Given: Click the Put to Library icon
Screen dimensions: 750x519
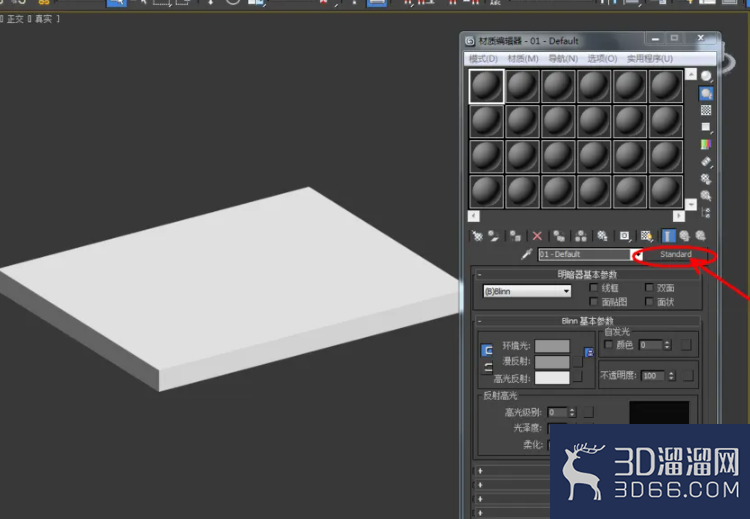Looking at the screenshot, I should pos(602,236).
